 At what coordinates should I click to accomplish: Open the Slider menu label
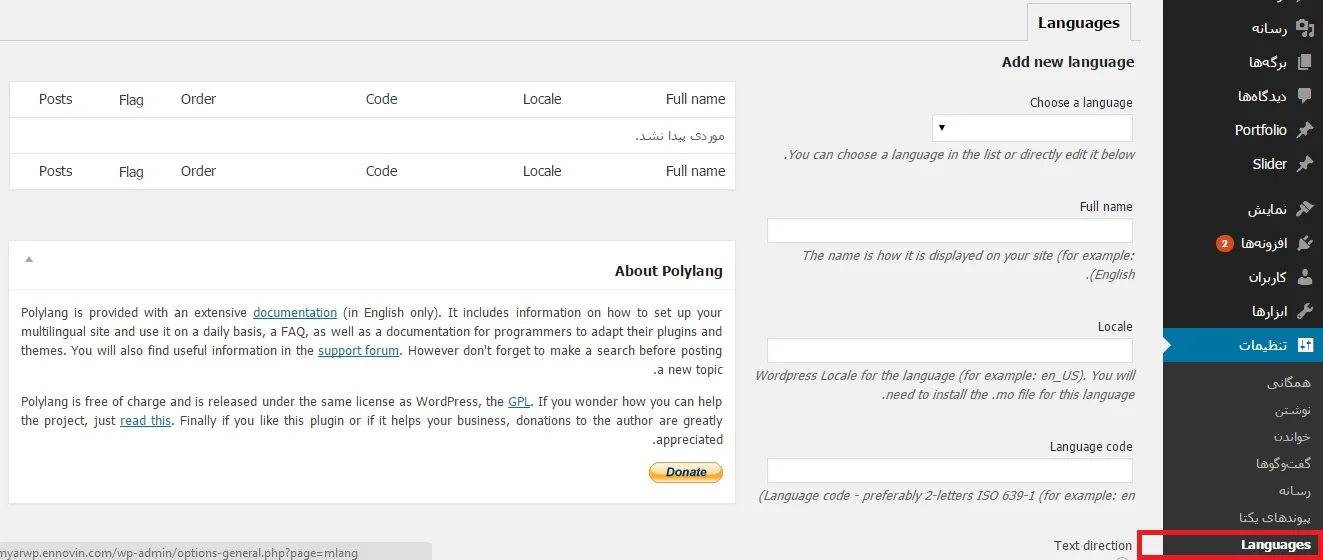pyautogui.click(x=1269, y=164)
